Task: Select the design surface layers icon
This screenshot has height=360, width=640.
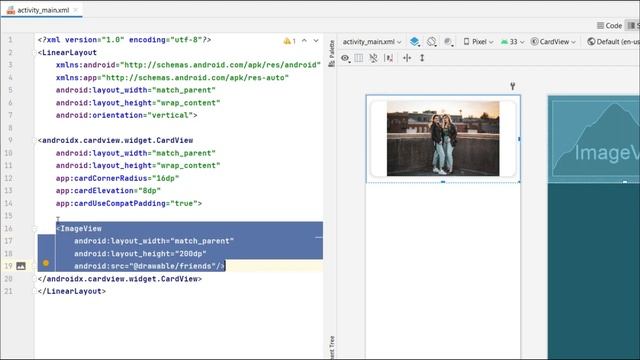Action: pyautogui.click(x=415, y=42)
